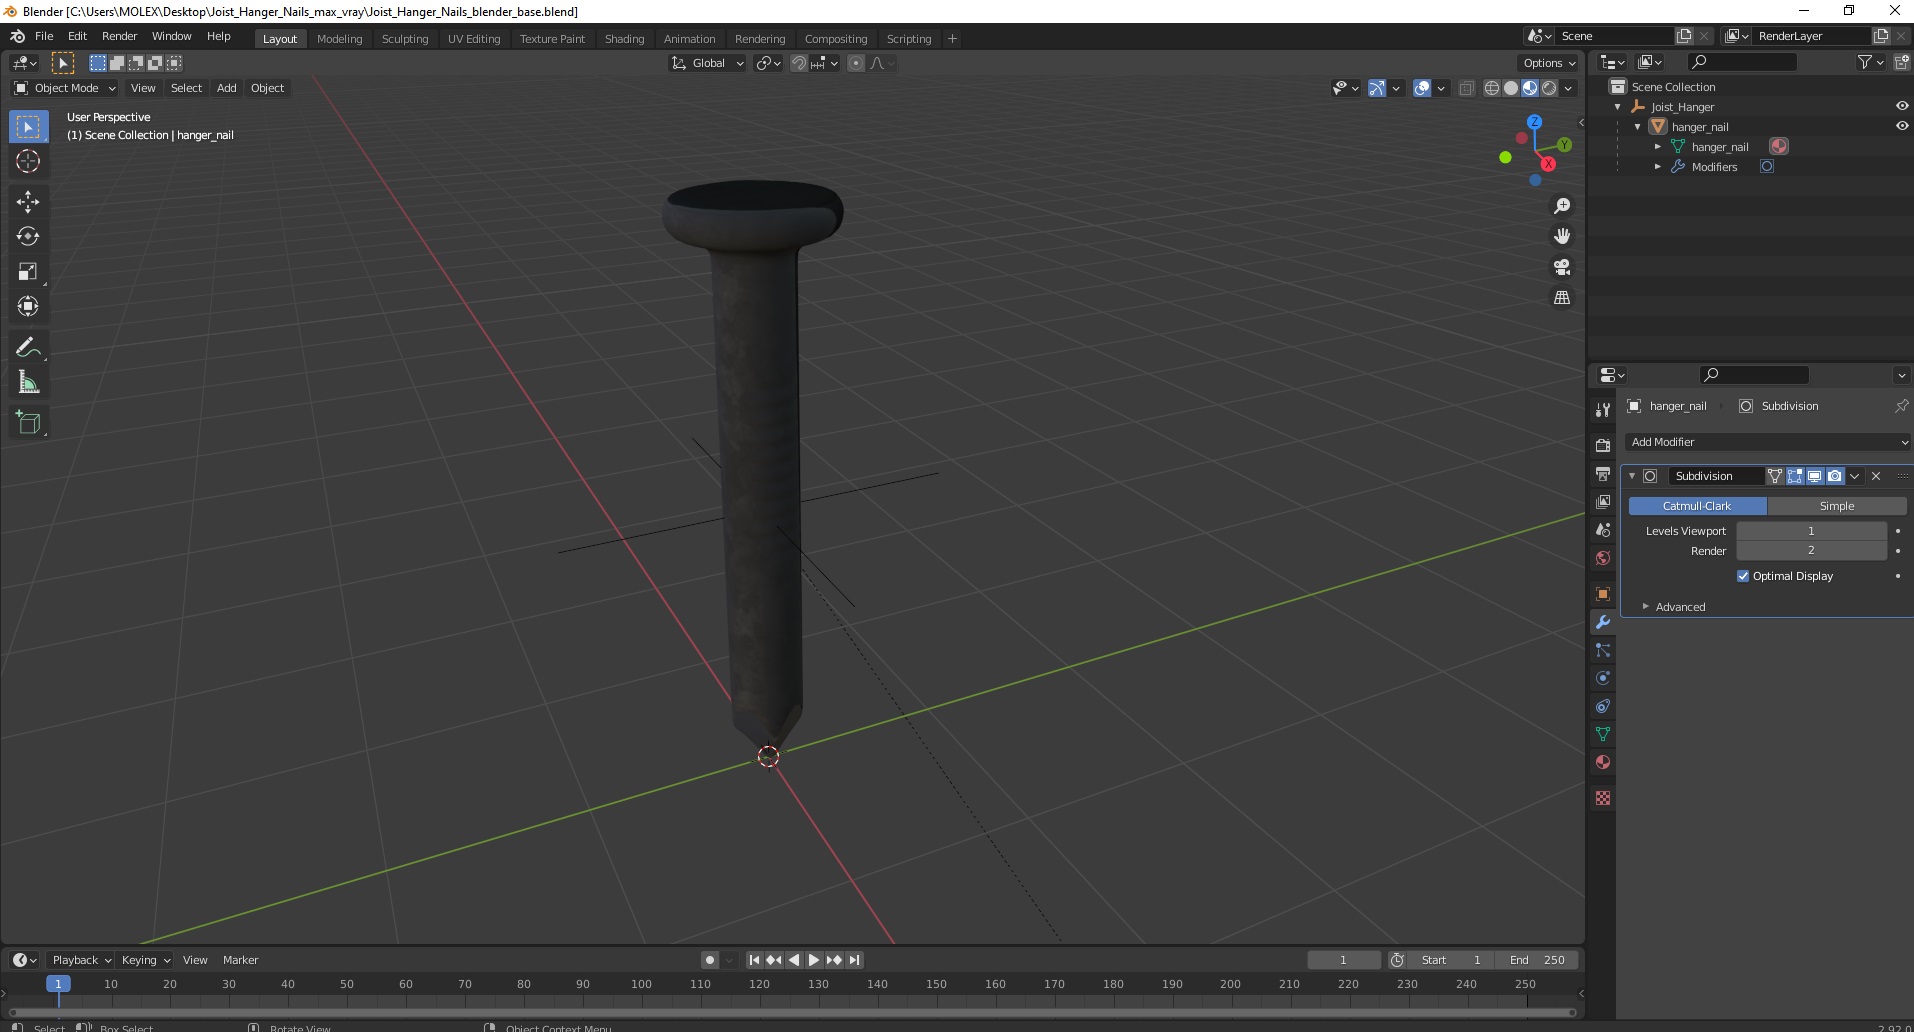Open the World properties tab
This screenshot has height=1032, width=1914.
coord(1603,558)
